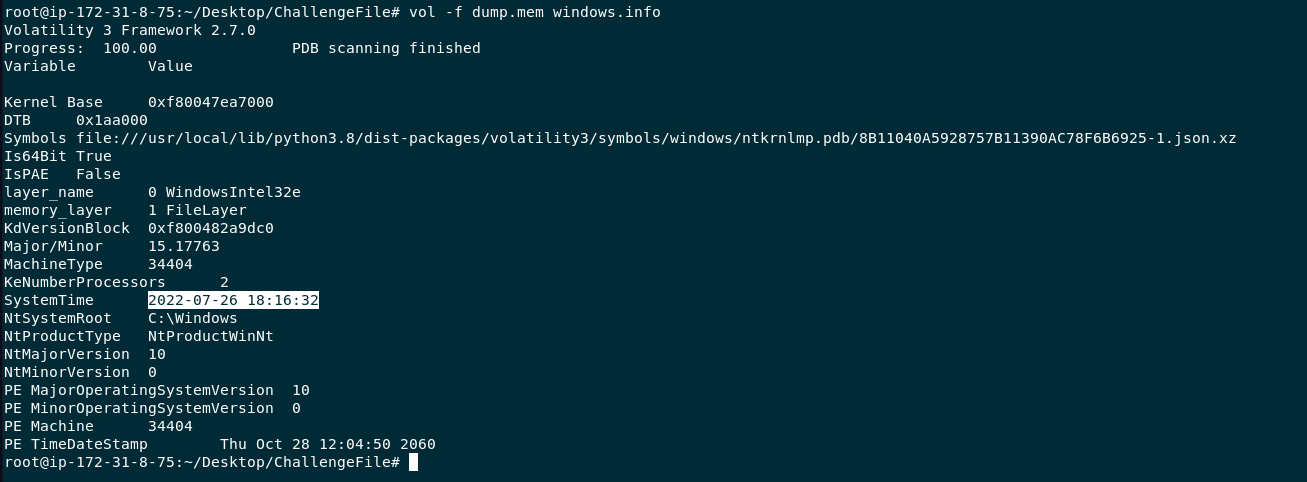Click the KeNumberProcessors value 2

point(224,282)
